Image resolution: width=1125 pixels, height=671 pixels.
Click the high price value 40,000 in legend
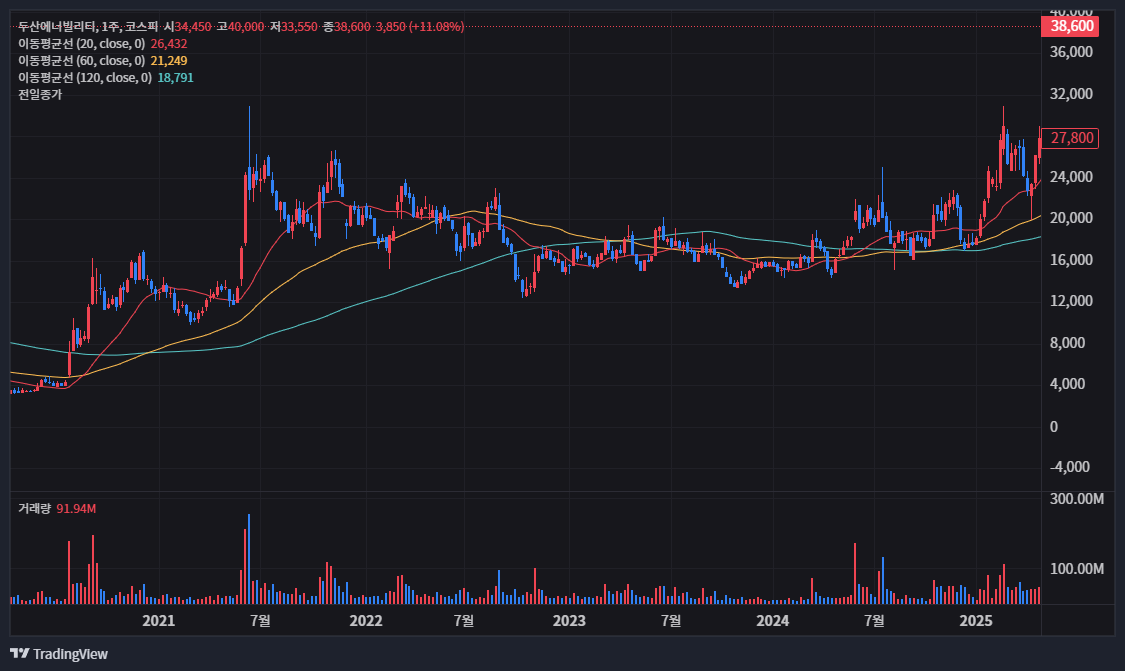(x=246, y=27)
